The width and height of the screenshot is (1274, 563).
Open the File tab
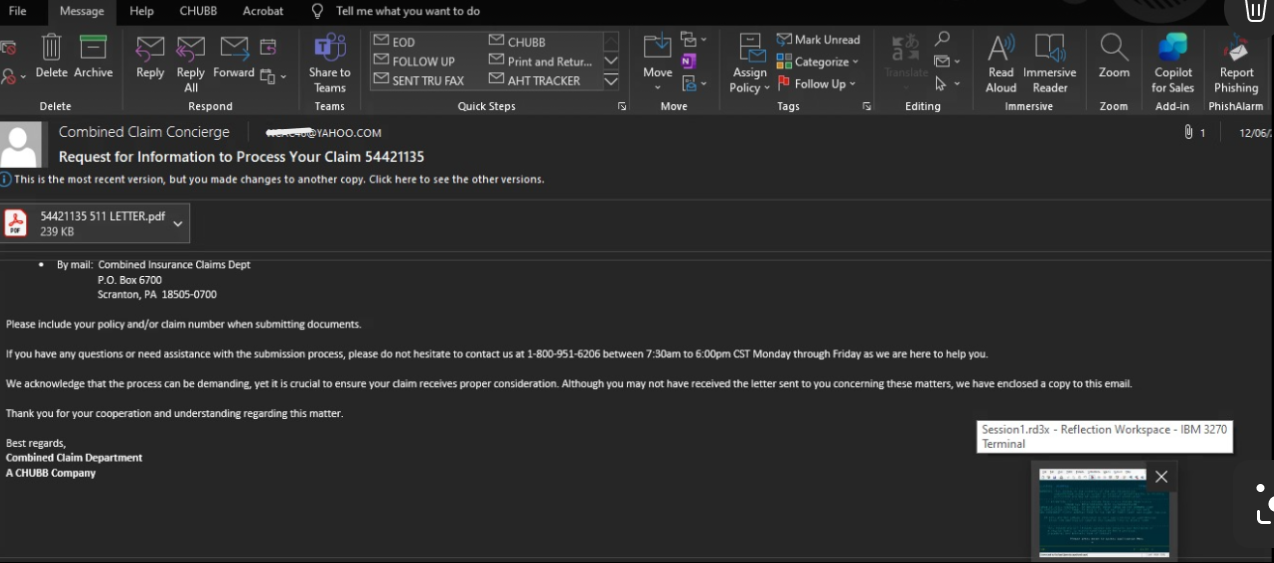click(x=18, y=11)
